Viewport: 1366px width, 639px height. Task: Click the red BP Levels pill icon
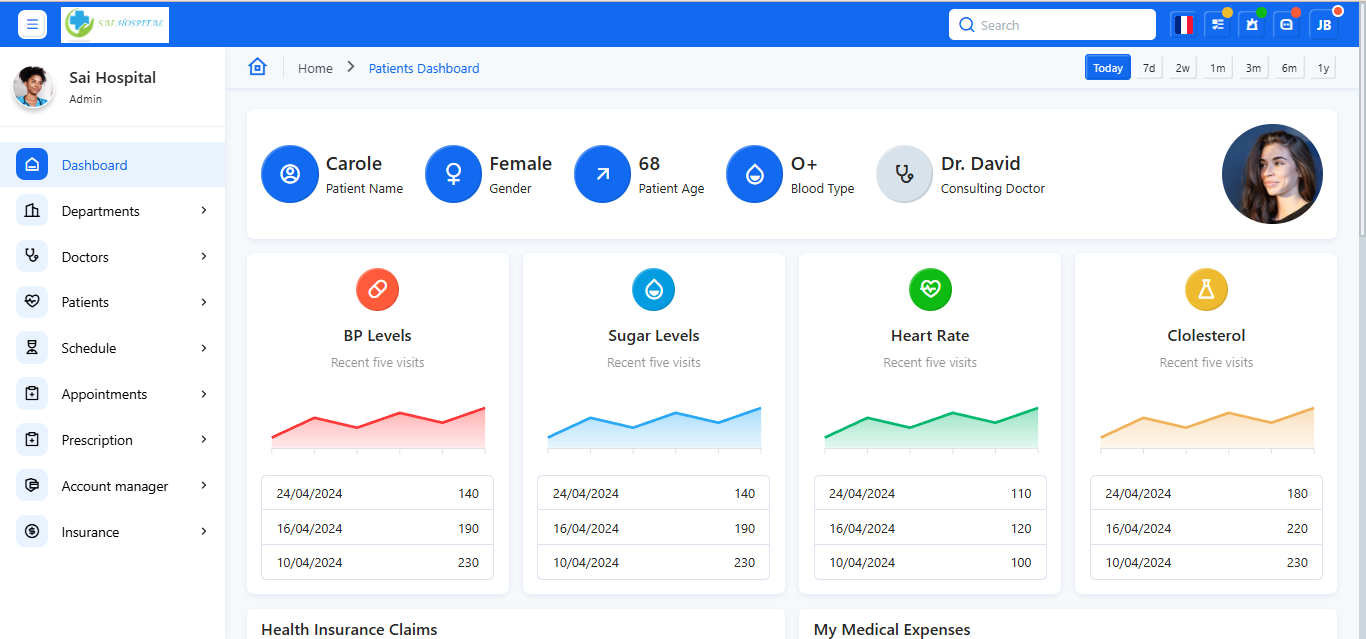coord(377,289)
